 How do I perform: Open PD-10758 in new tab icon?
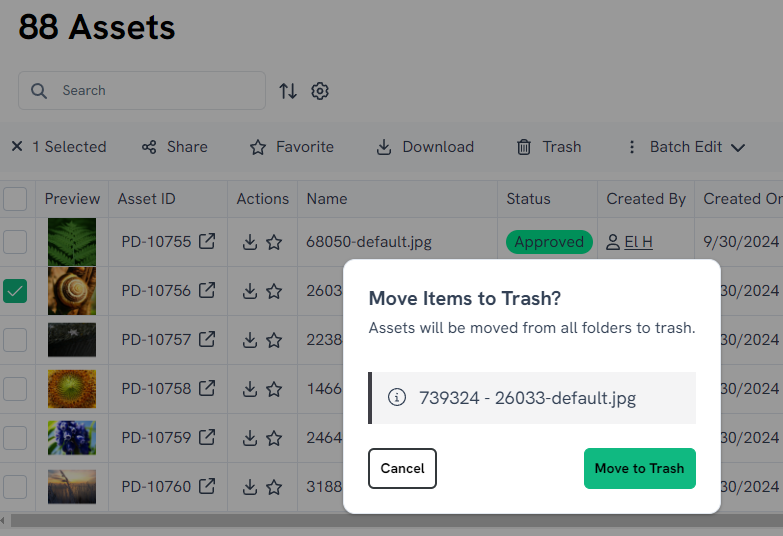point(207,389)
